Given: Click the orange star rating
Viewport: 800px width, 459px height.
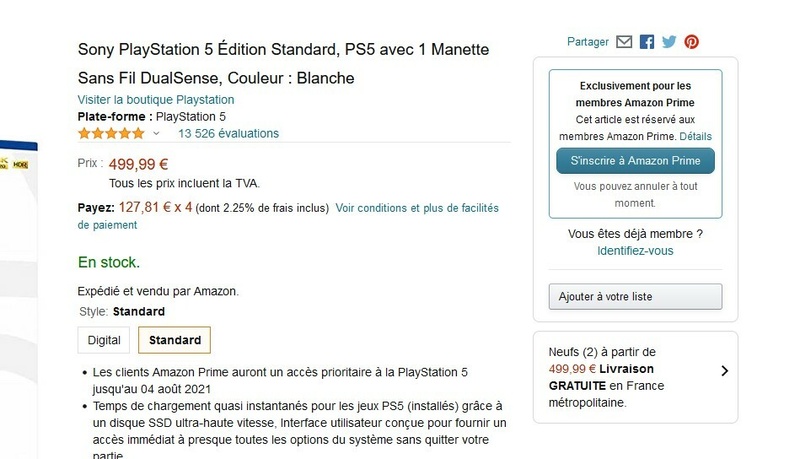Looking at the screenshot, I should click(110, 133).
